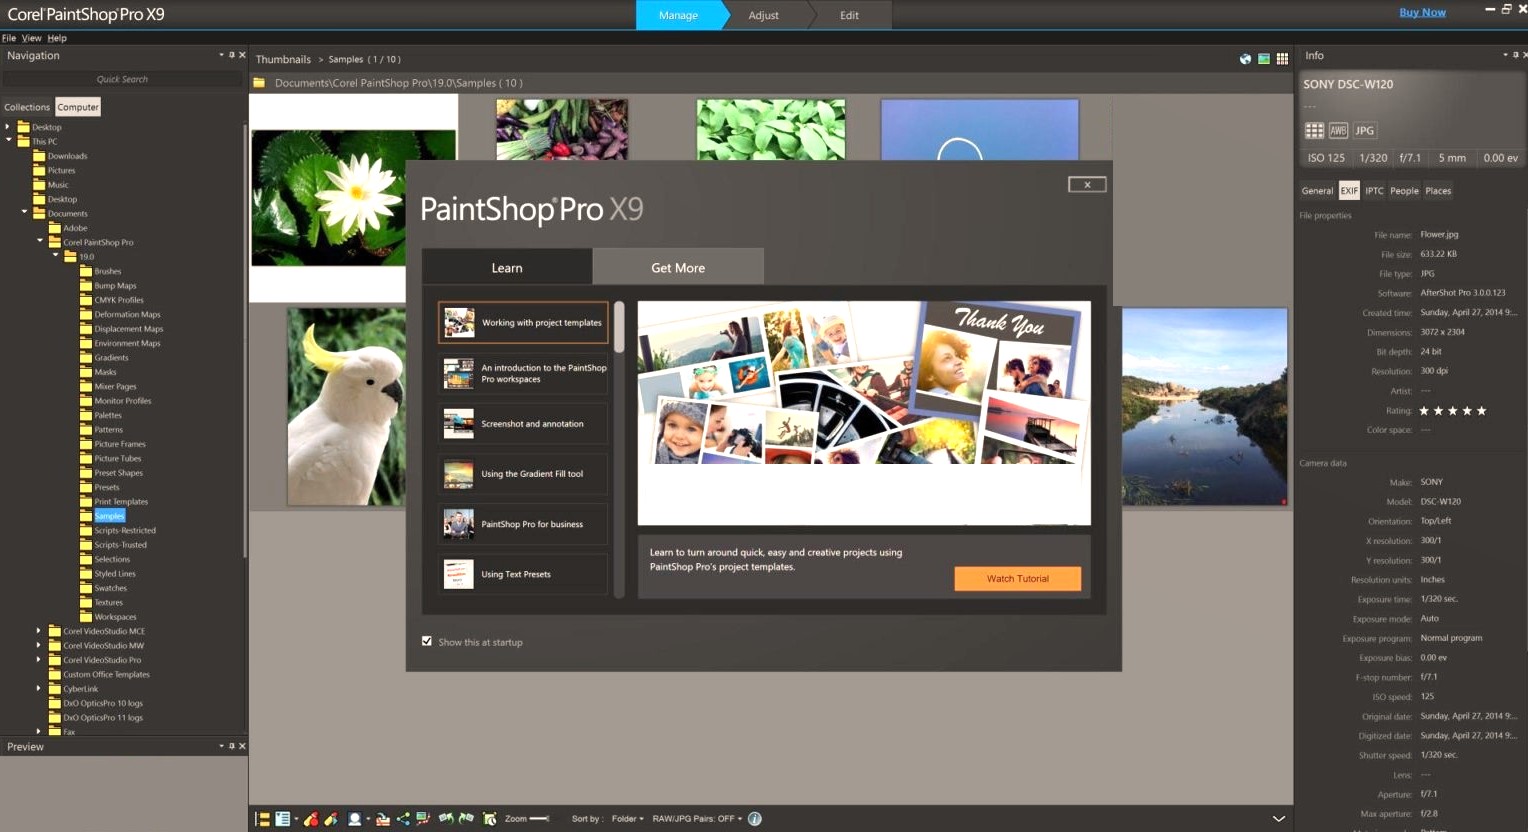Collapse the Corel PaintShop Pro folder node
1528x832 pixels.
[40, 241]
